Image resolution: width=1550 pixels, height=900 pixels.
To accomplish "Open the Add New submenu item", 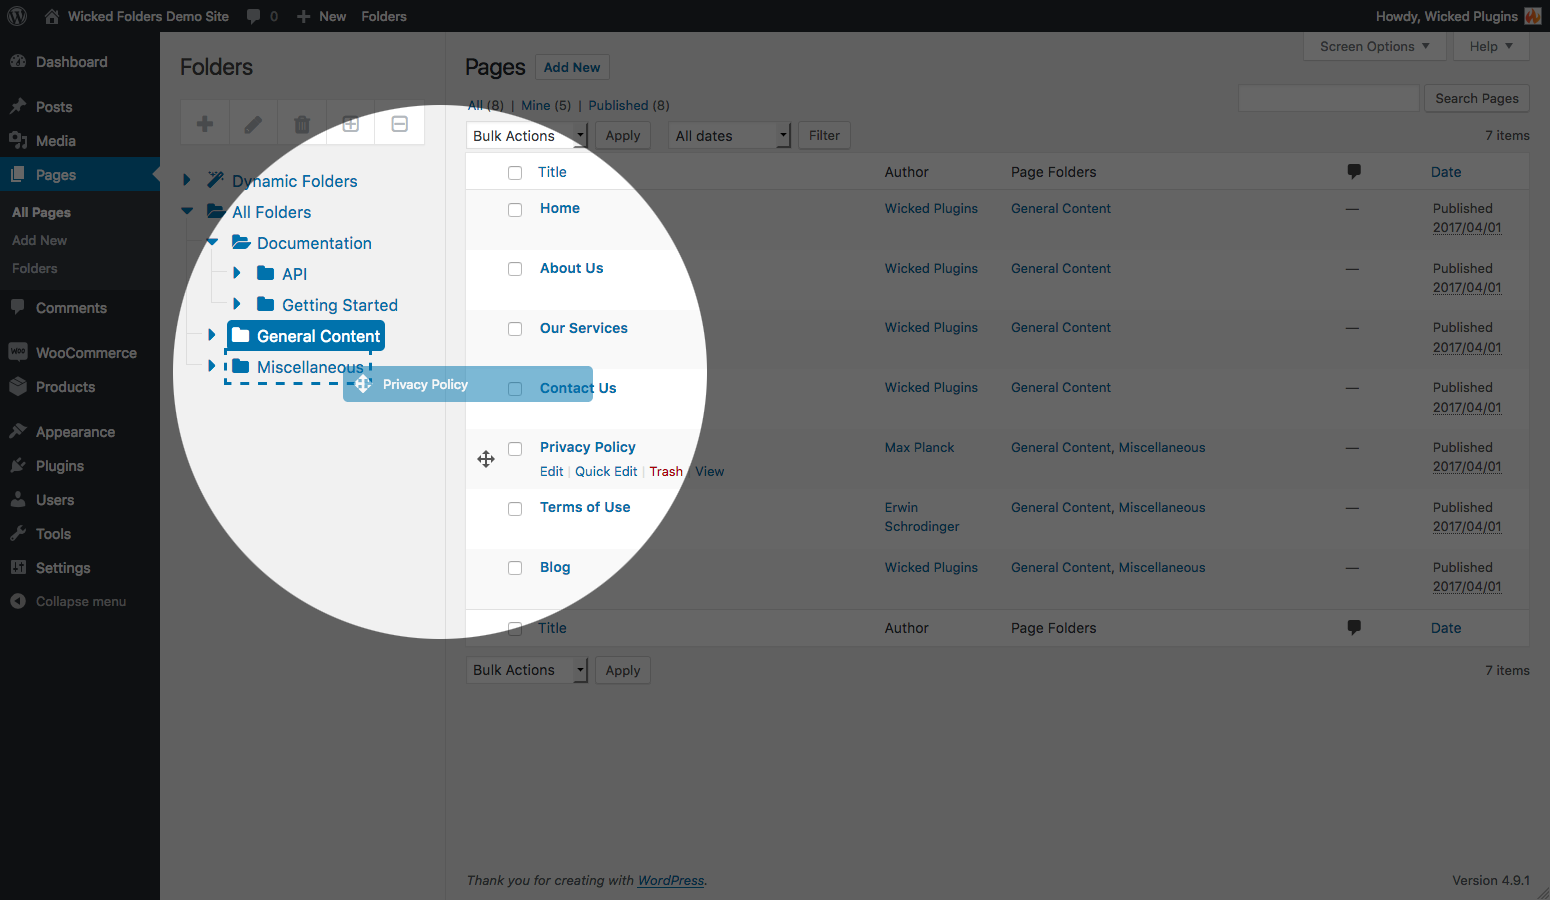I will coord(39,240).
